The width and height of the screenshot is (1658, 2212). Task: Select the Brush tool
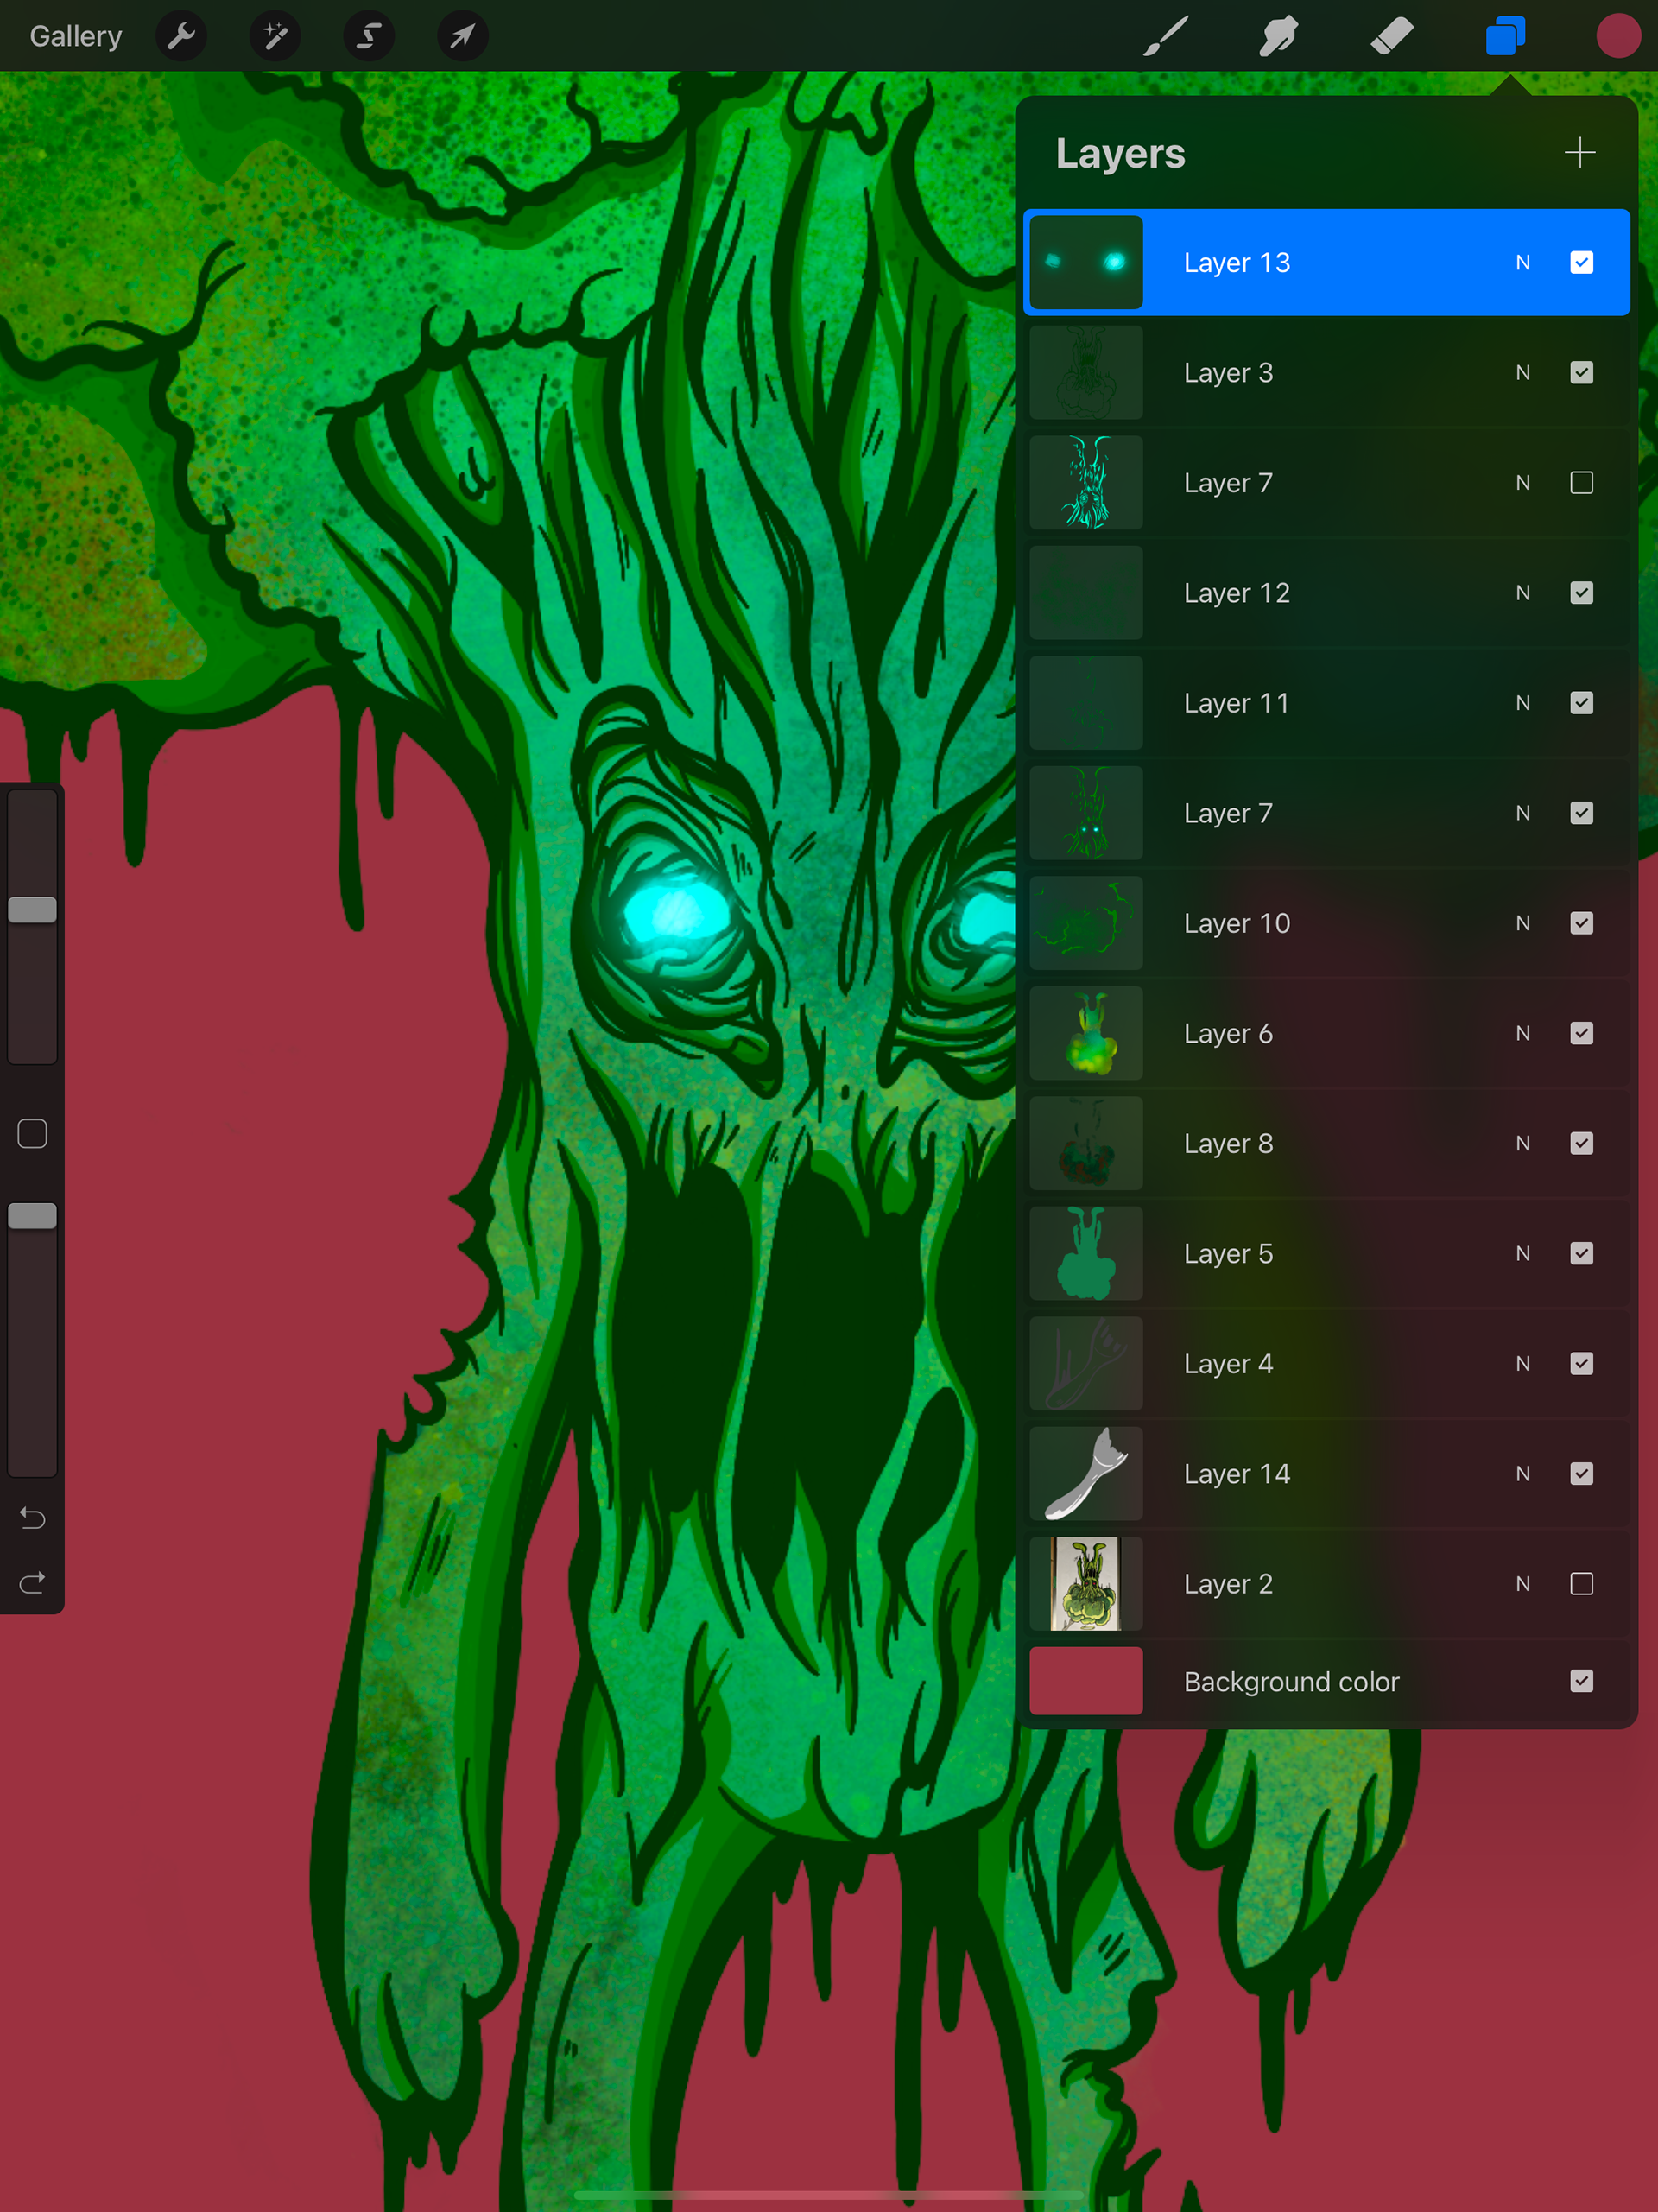pos(1165,37)
